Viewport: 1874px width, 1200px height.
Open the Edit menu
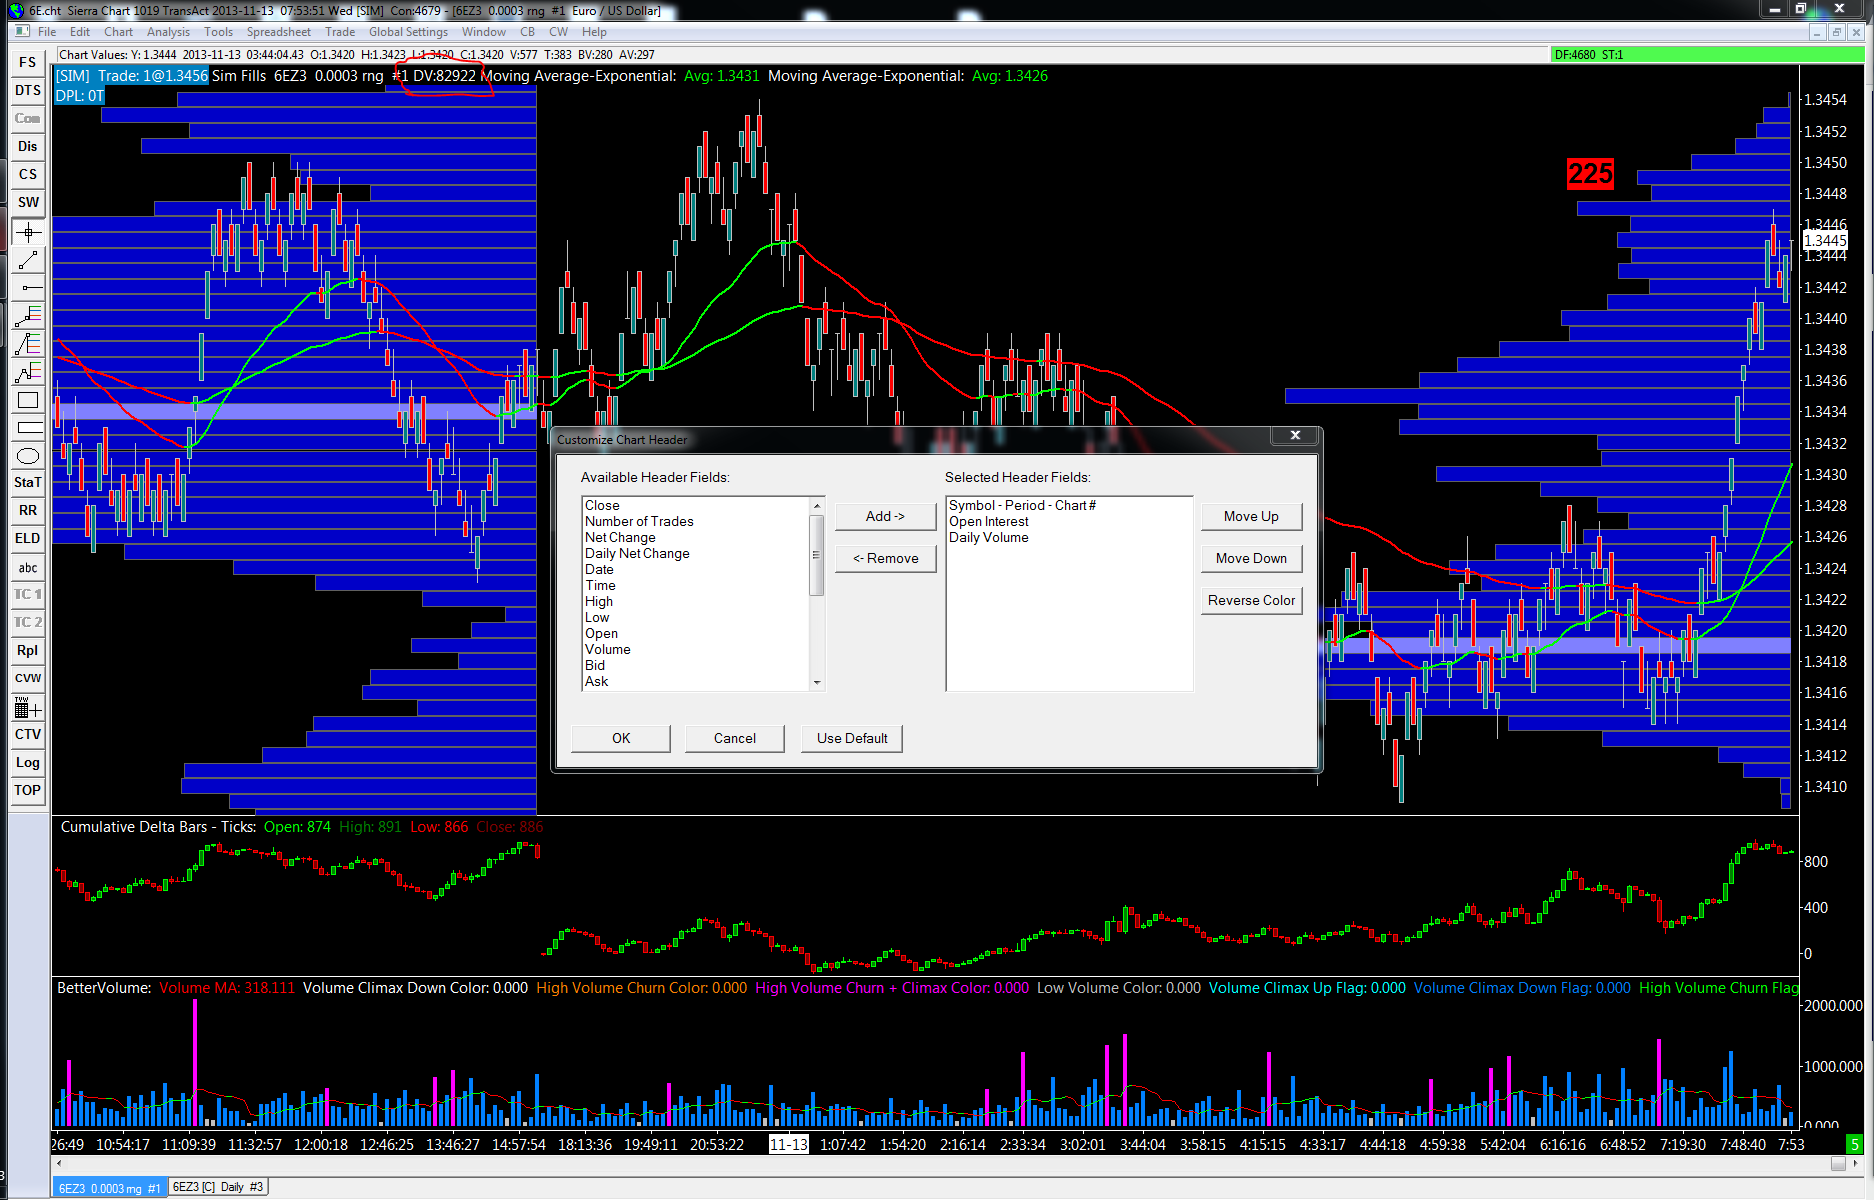pyautogui.click(x=80, y=32)
